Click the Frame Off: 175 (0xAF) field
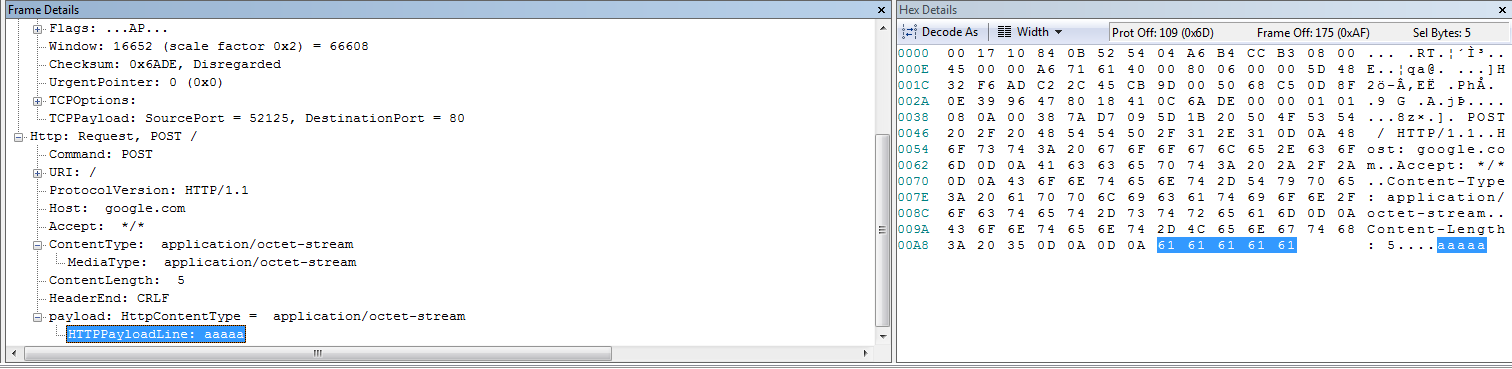This screenshot has height=369, width=1512. [1312, 32]
